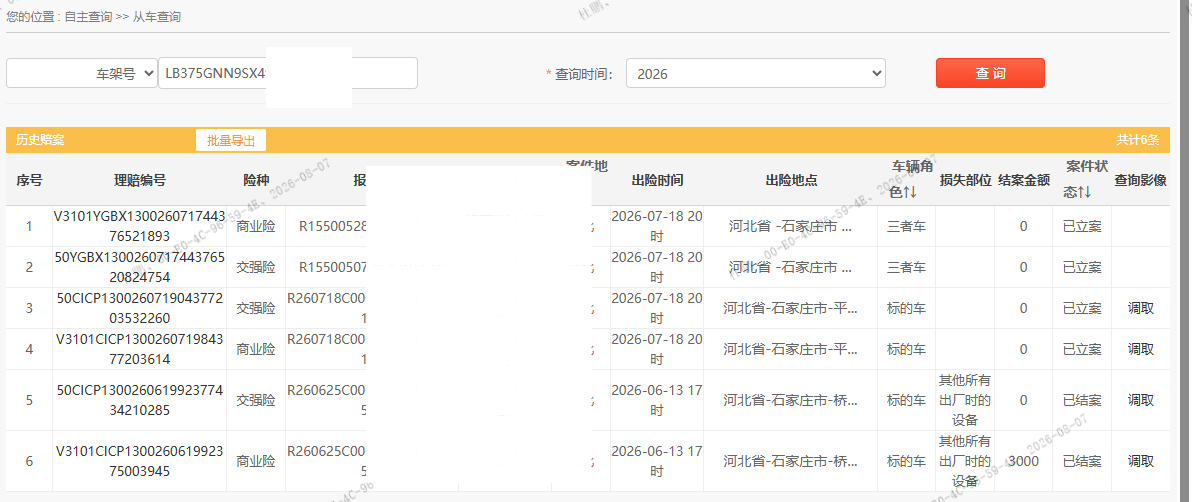The width and height of the screenshot is (1192, 502).
Task: Click 标的车 role in row 3
Action: tap(906, 308)
